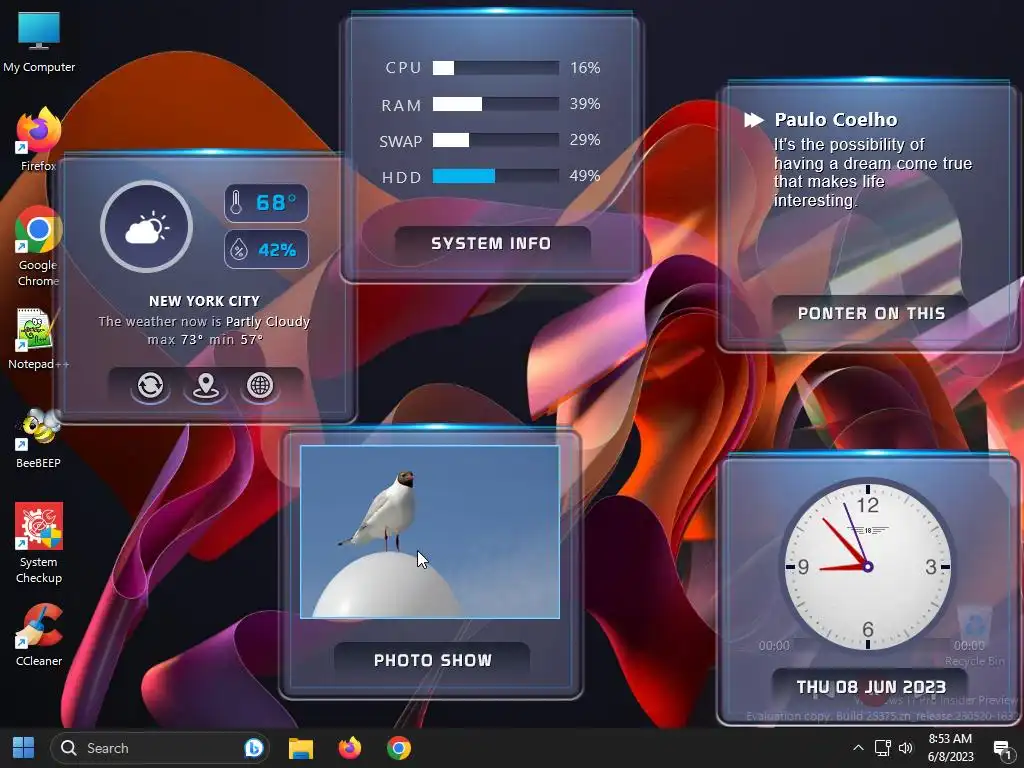Click the weather refresh icon
The image size is (1024, 768).
tap(151, 385)
